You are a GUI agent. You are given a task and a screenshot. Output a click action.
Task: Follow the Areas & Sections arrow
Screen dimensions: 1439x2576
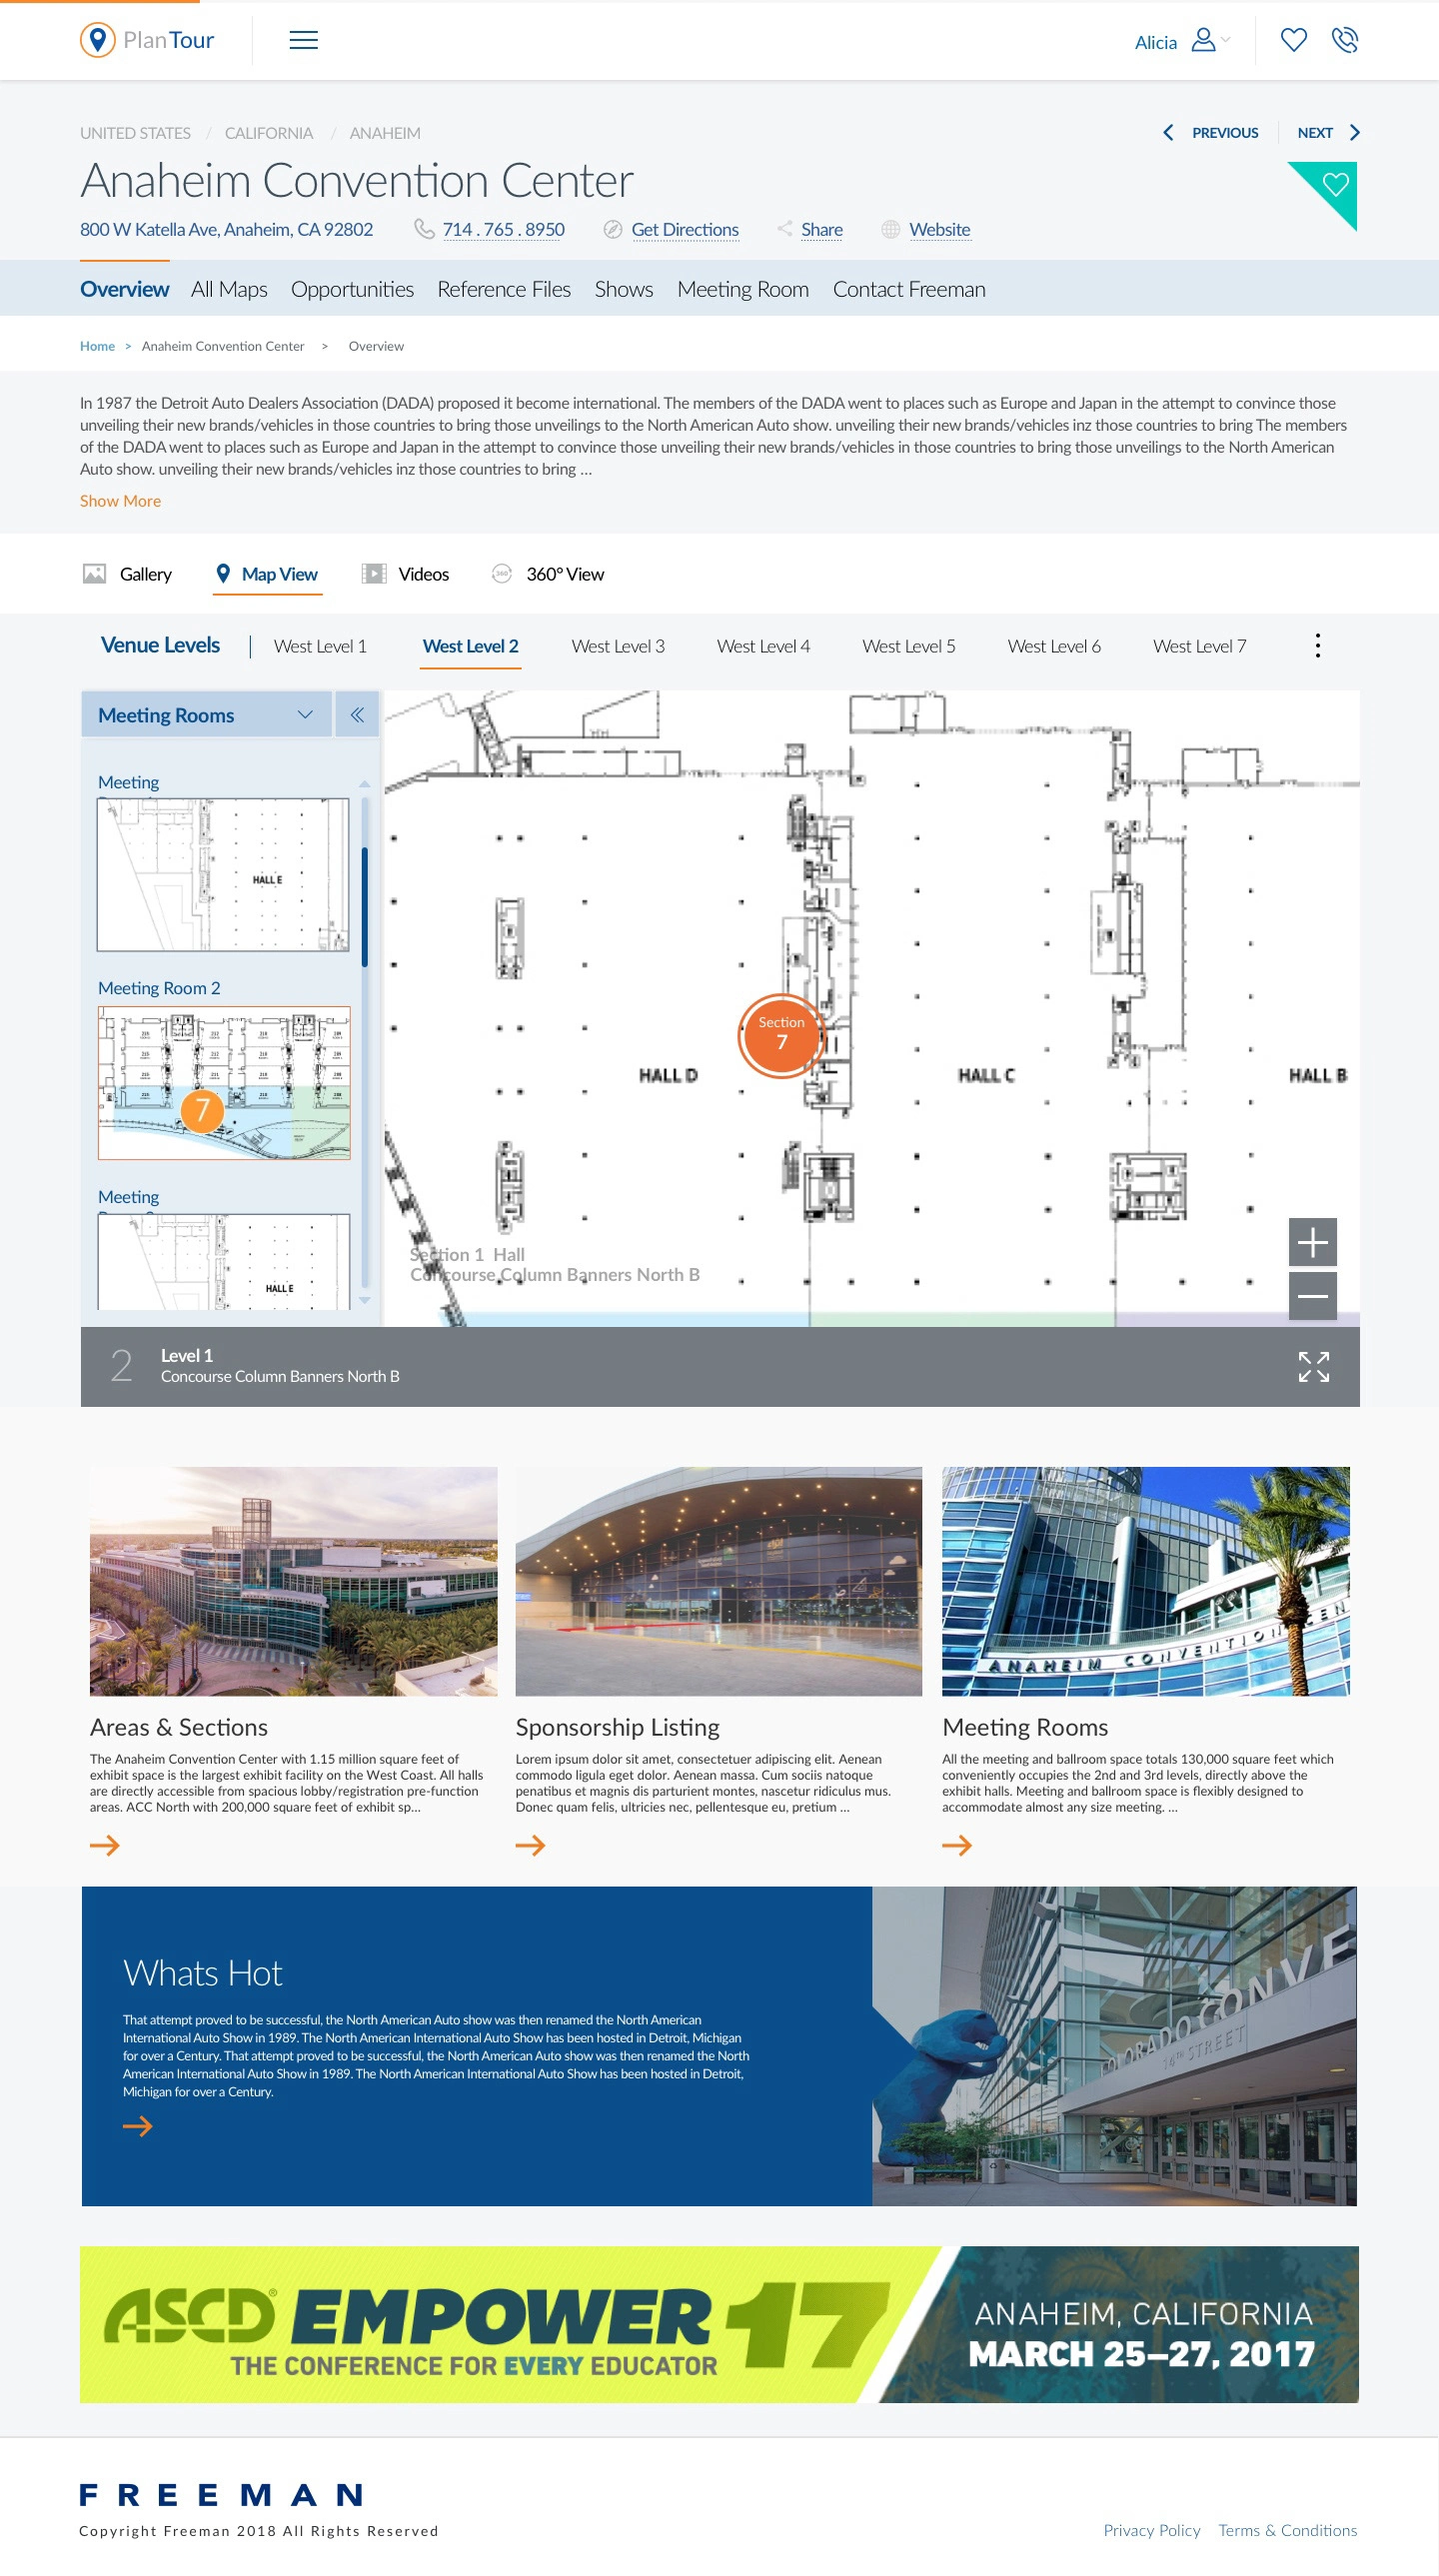[105, 1845]
